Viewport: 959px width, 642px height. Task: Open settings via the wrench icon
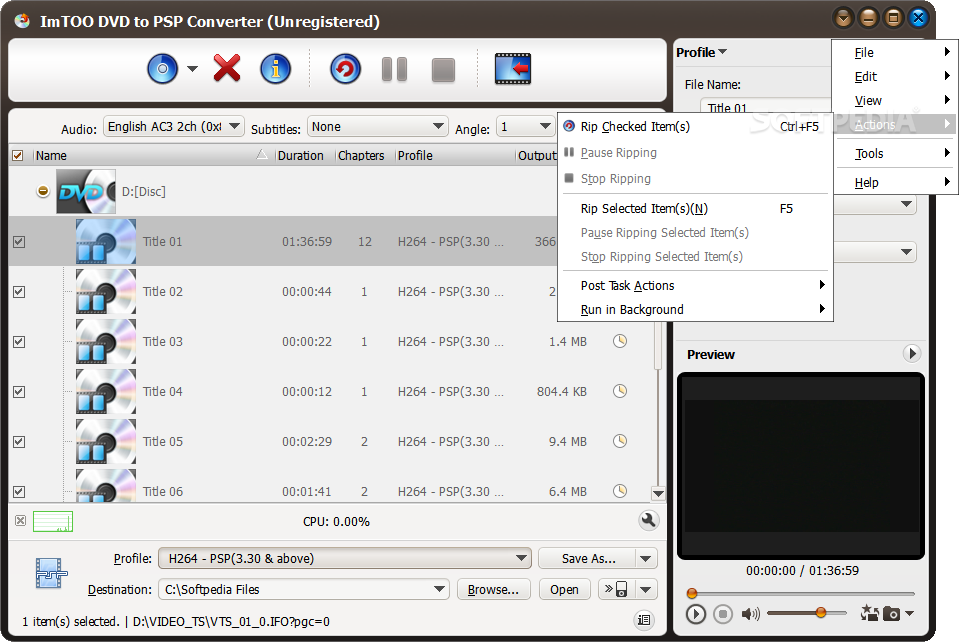[649, 520]
